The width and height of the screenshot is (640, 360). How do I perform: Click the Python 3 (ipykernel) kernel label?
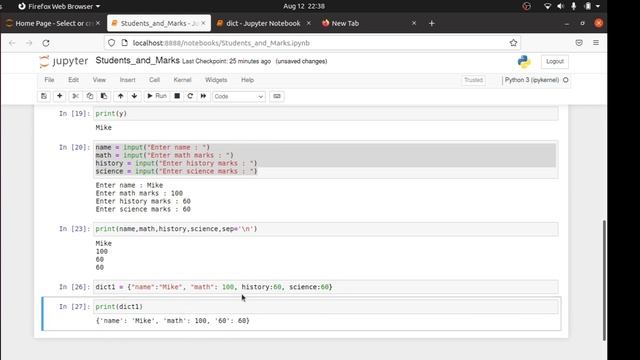click(532, 80)
